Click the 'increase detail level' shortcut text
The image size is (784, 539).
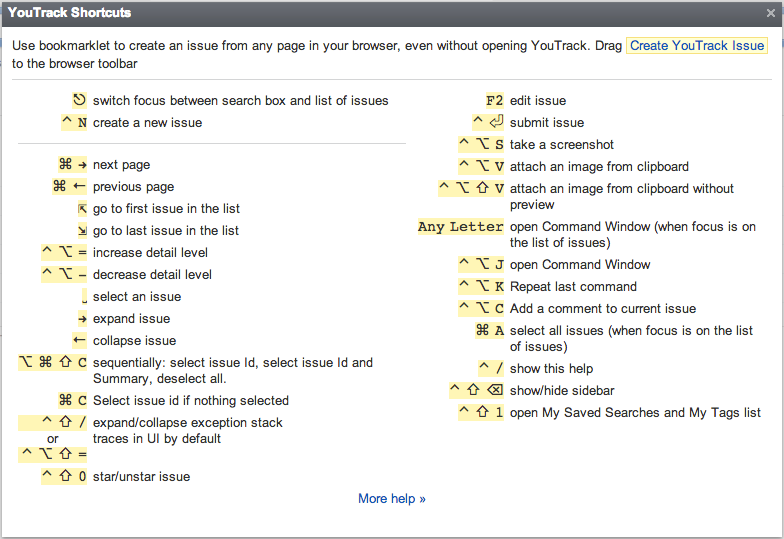[x=151, y=253]
